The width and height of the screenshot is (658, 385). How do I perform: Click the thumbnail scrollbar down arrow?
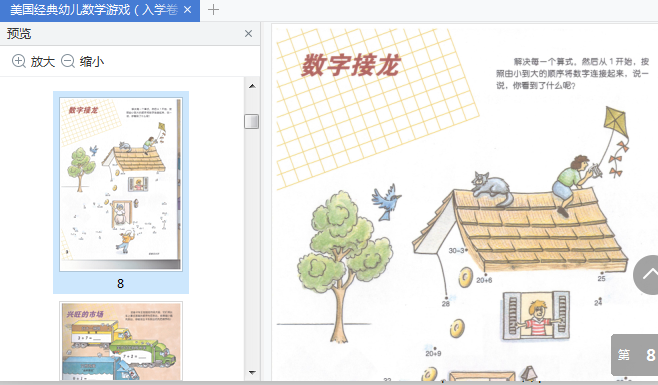(252, 372)
